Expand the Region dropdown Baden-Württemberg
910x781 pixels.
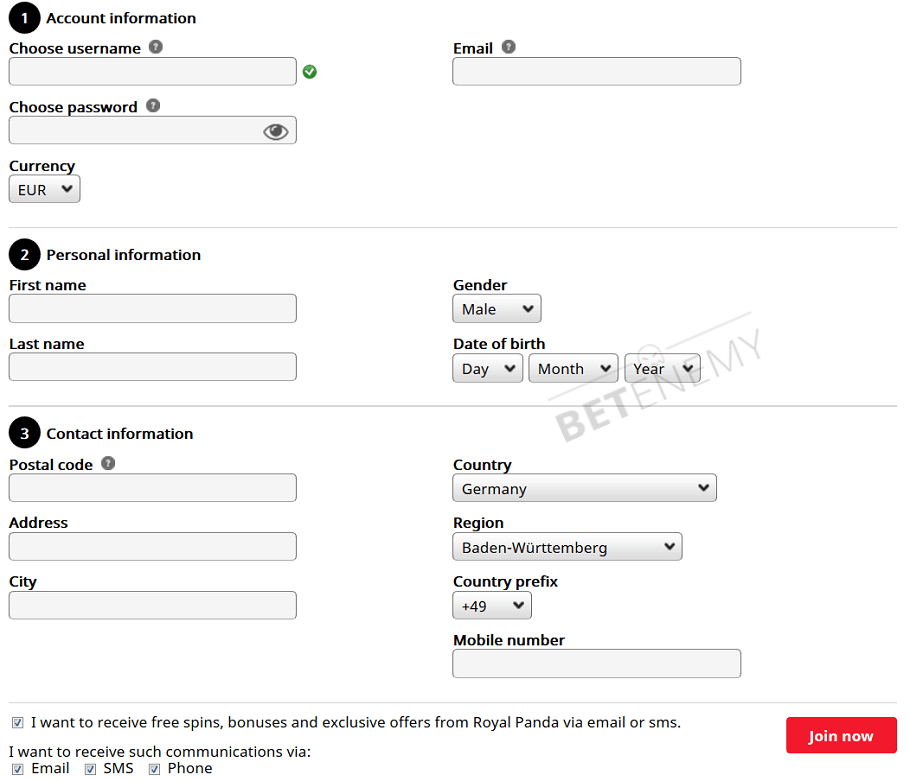click(567, 547)
